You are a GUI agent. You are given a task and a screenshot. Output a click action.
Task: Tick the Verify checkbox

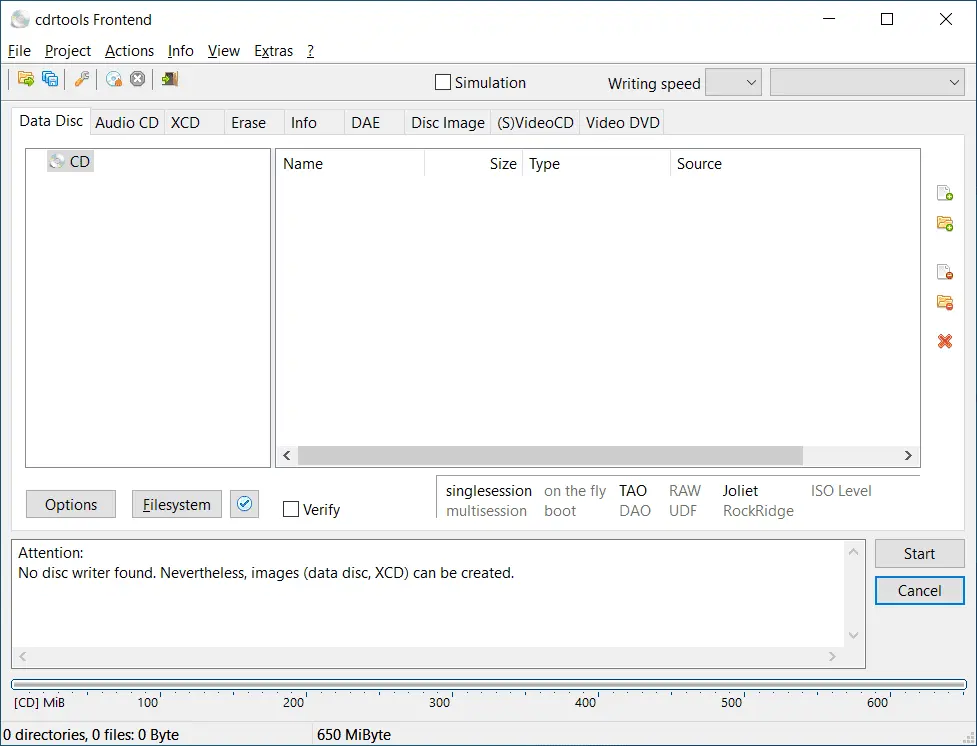coord(291,510)
